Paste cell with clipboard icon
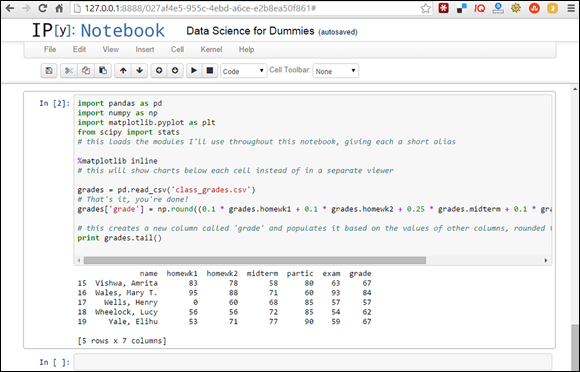580x372 pixels. pyautogui.click(x=103, y=71)
